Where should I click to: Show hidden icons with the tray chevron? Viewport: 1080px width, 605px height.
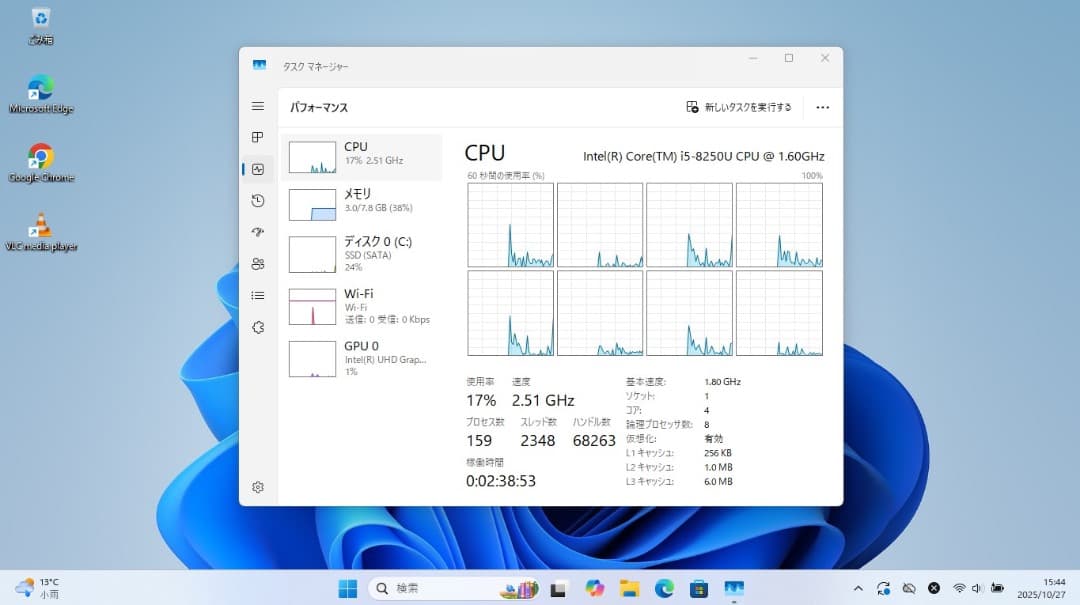858,588
